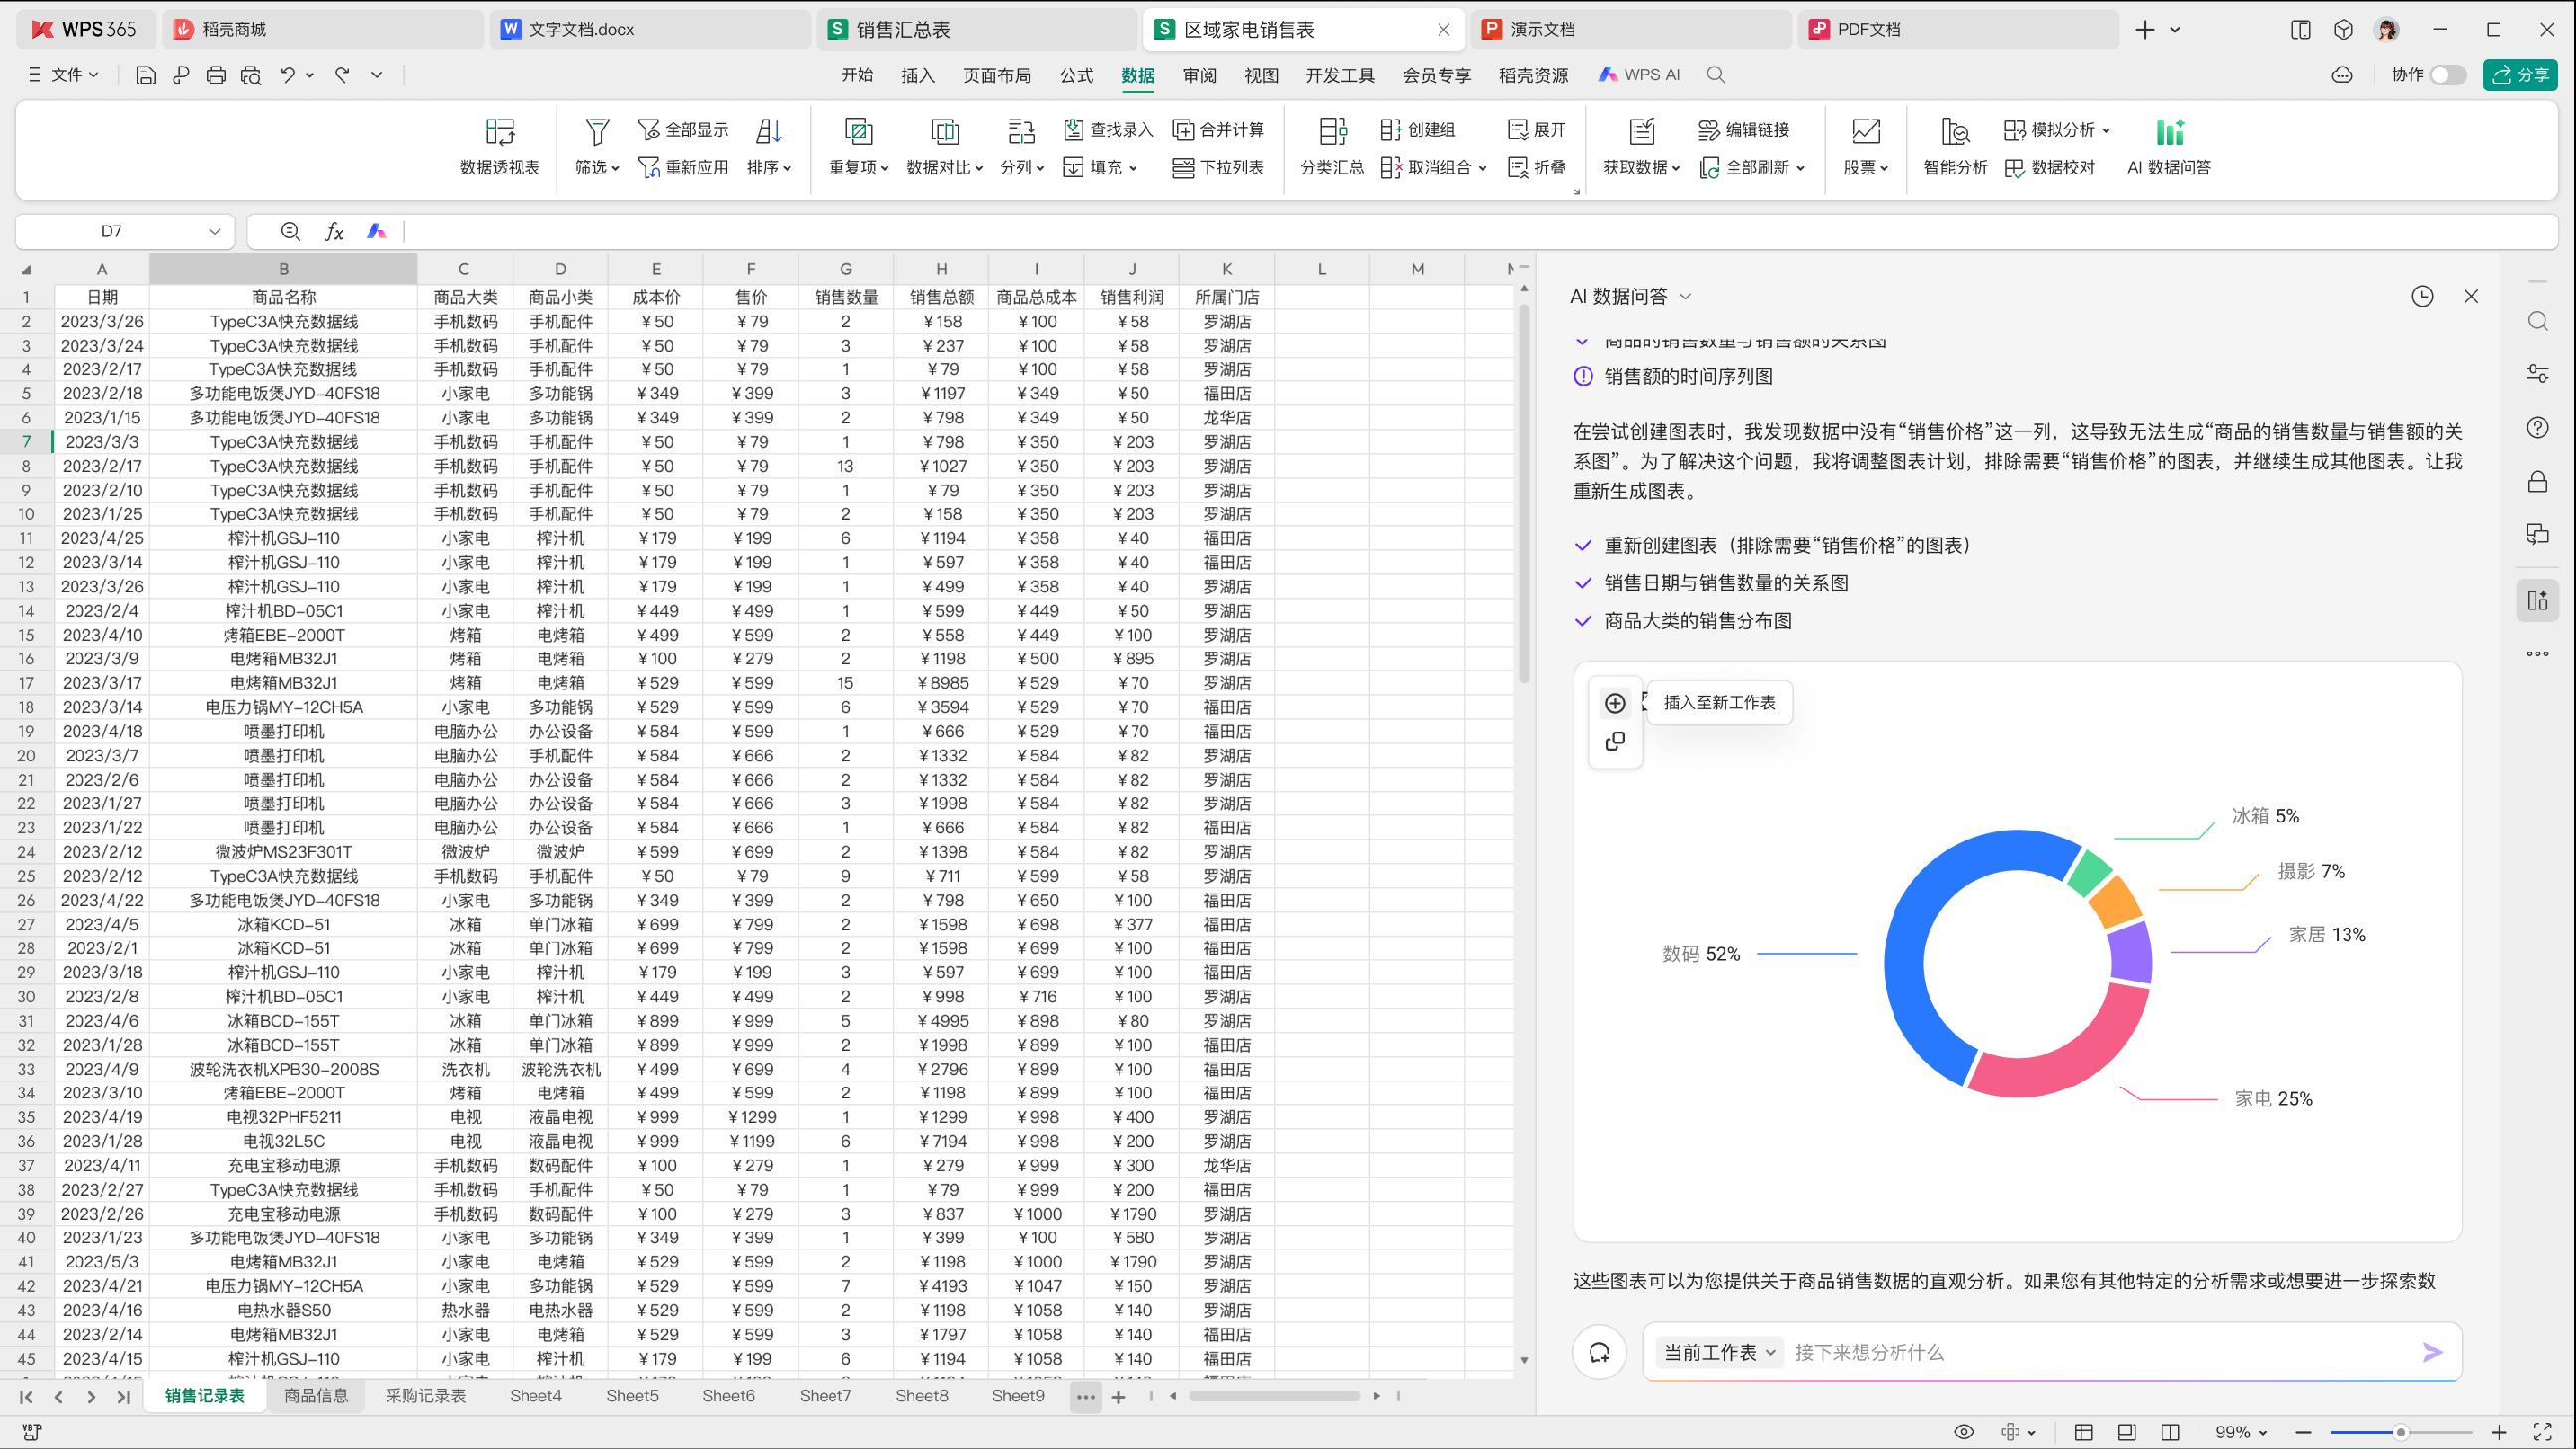Click the copy chart icon in AI panel
This screenshot has width=2576, height=1449.
click(x=1615, y=742)
